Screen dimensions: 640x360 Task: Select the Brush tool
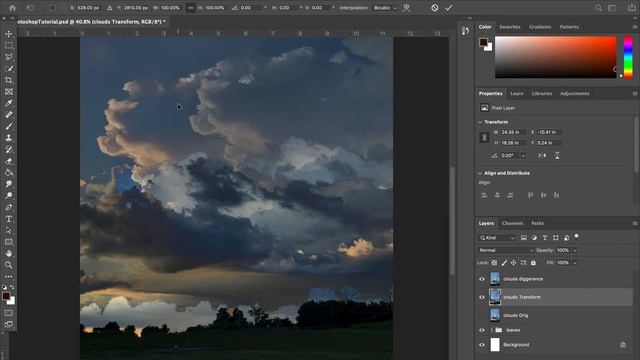[x=9, y=127]
